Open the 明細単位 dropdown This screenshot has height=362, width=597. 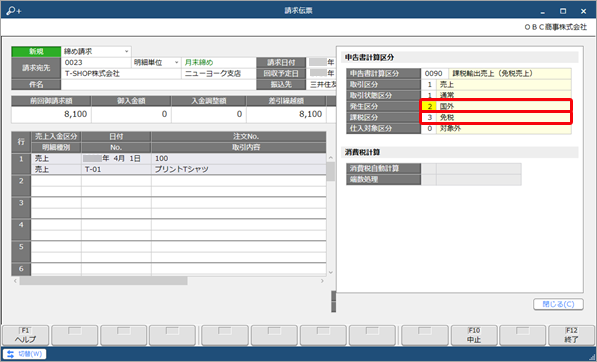[x=177, y=62]
